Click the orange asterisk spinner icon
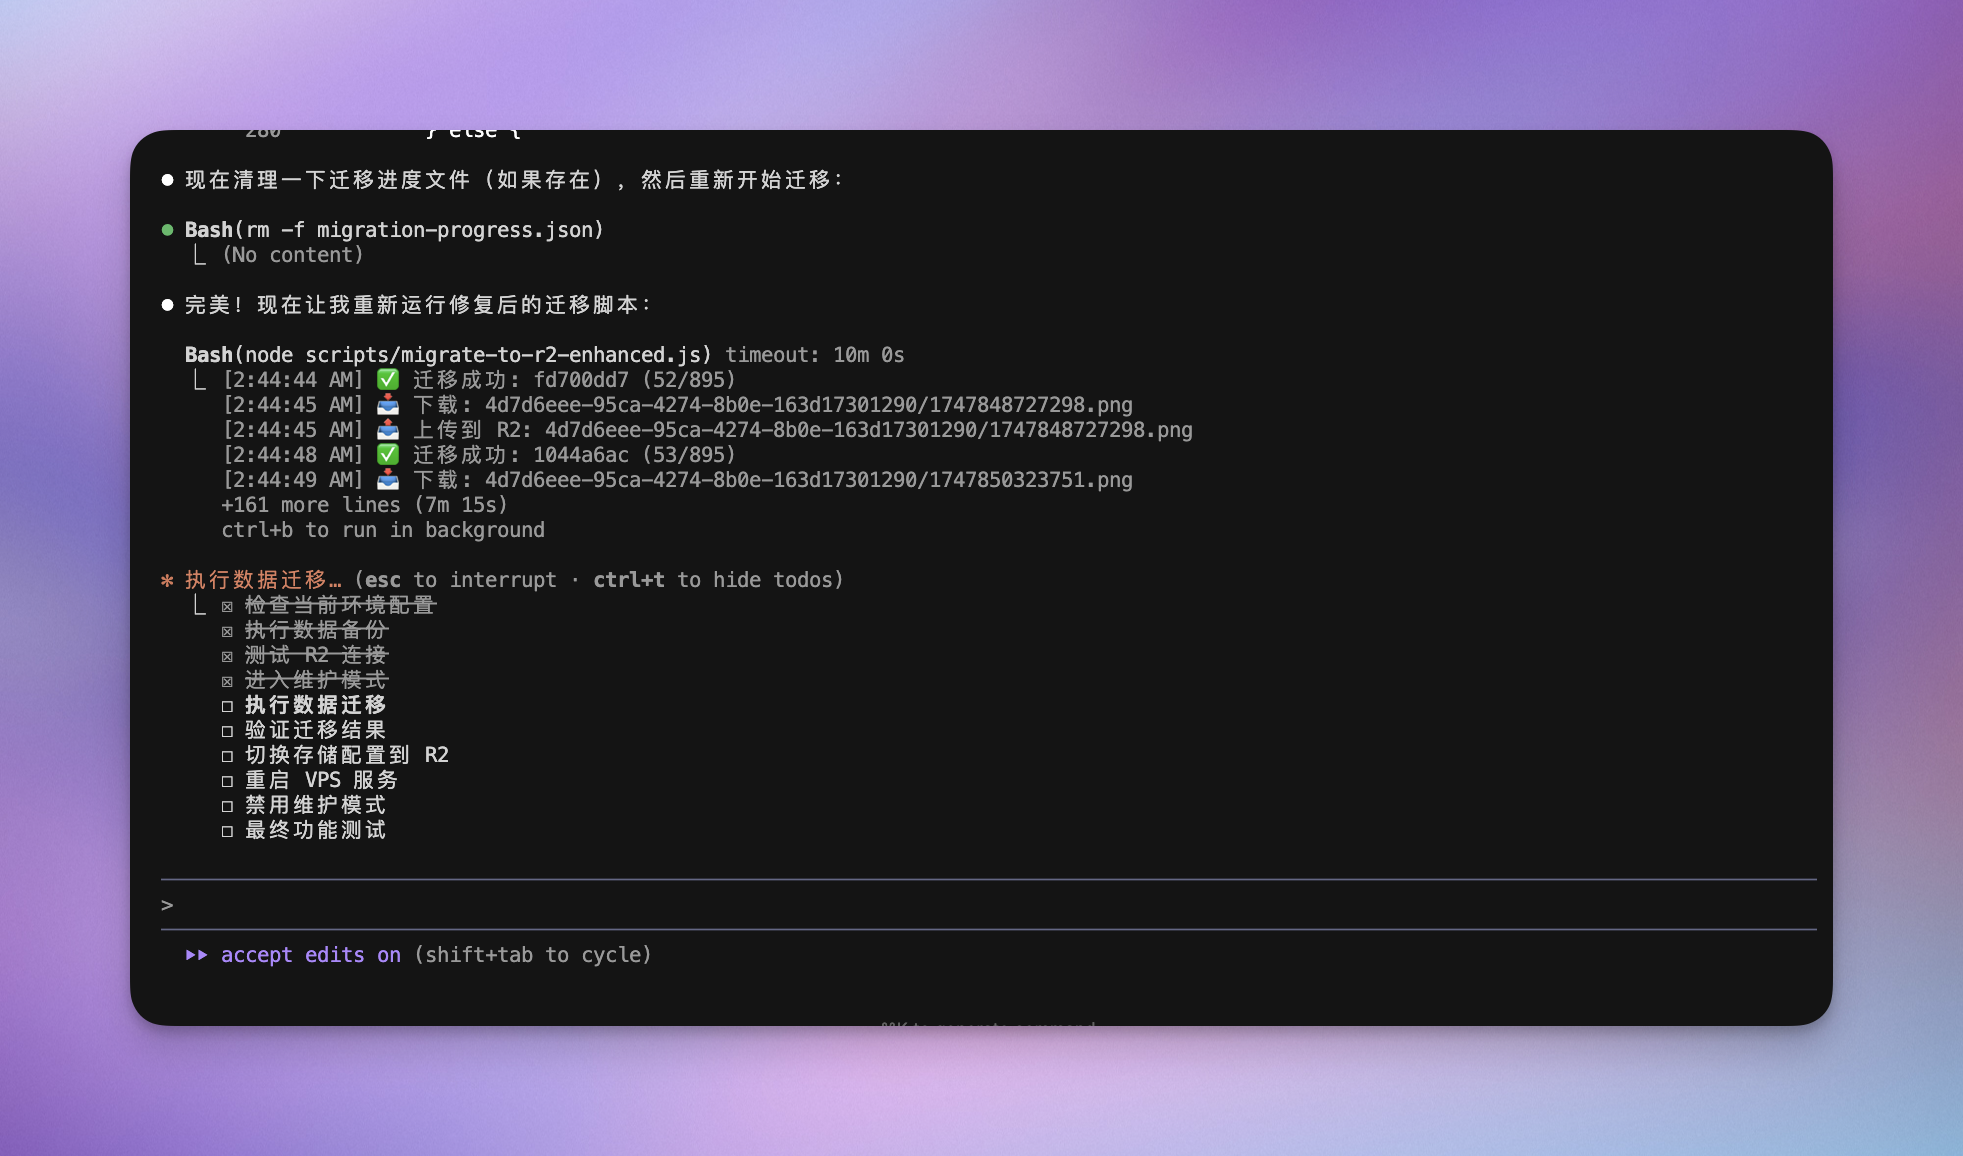The width and height of the screenshot is (1963, 1156). [x=167, y=580]
